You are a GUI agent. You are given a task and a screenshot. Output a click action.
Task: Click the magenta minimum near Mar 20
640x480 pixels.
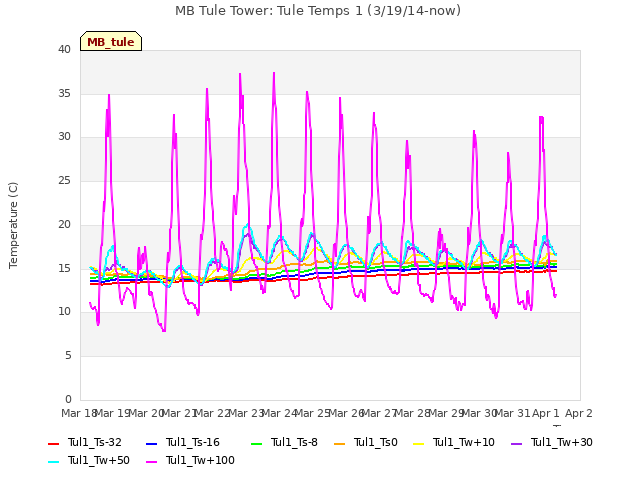point(164,331)
